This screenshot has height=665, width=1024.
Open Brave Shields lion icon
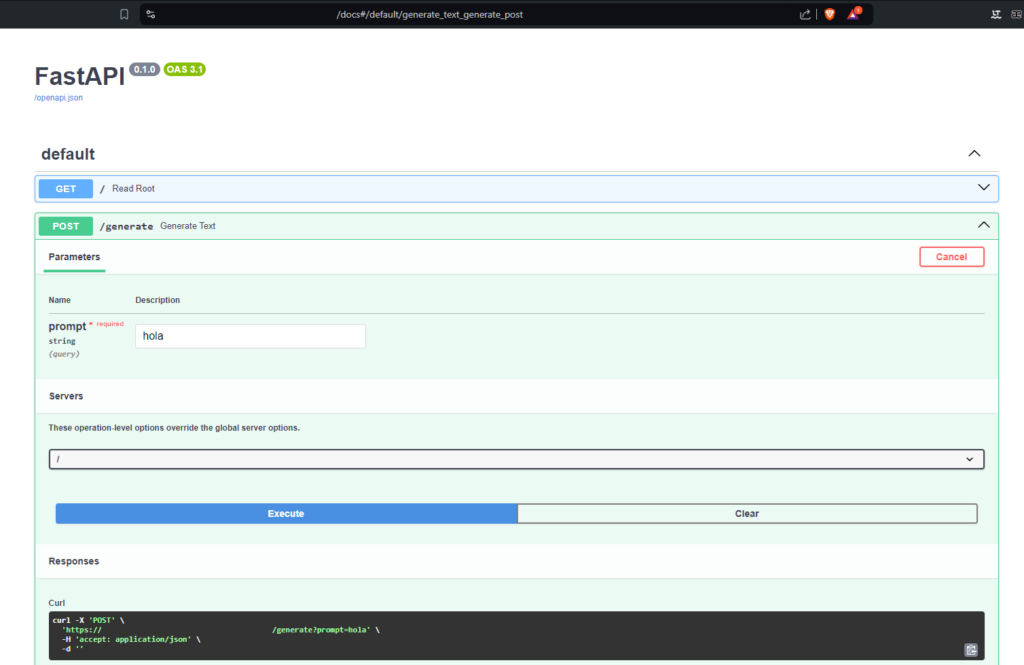point(829,14)
